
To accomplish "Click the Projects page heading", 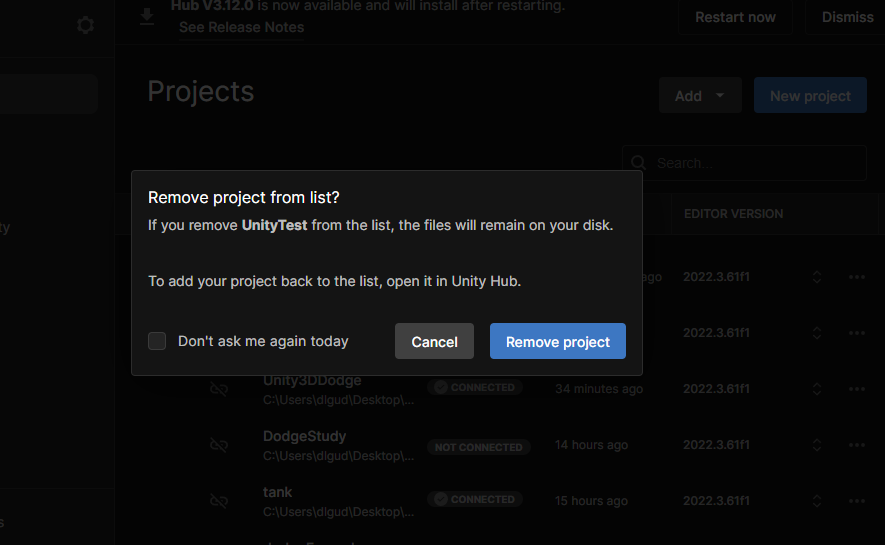I will (x=200, y=92).
